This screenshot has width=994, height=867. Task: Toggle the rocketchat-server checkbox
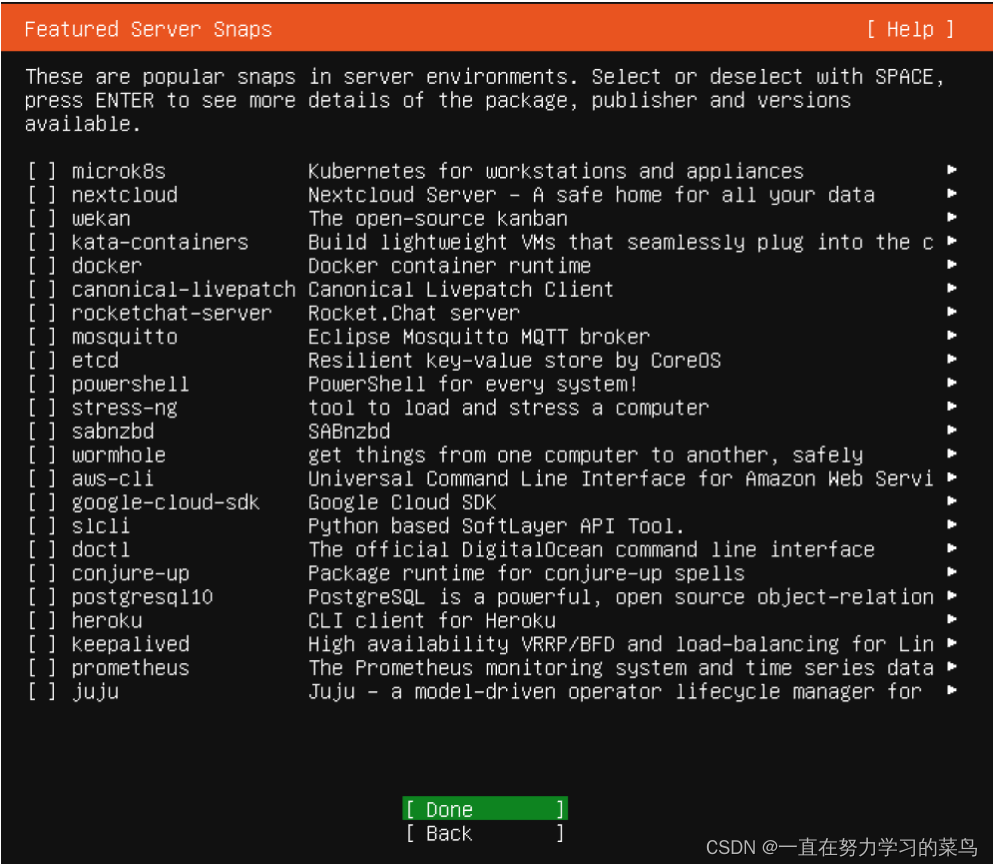(x=42, y=313)
